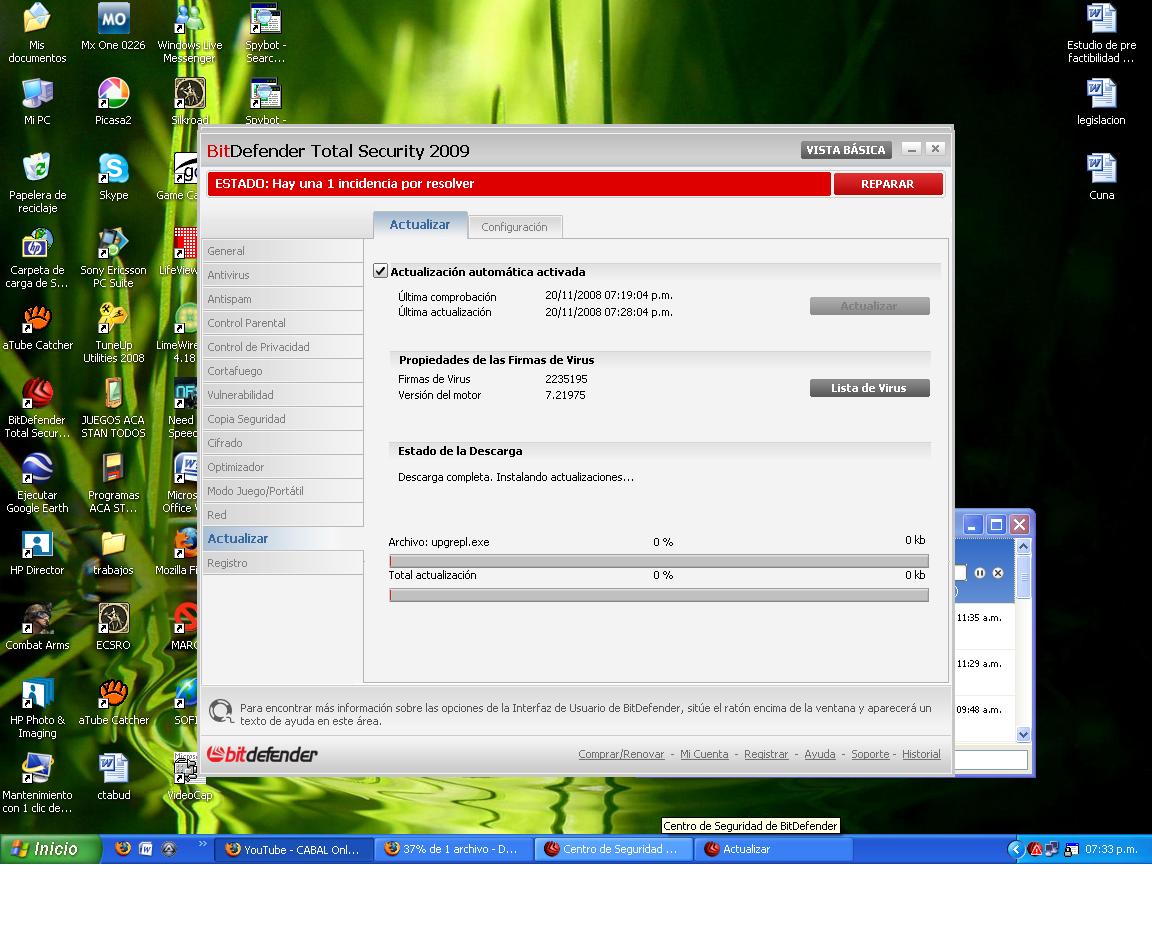Click the Registrar link
This screenshot has width=1152, height=926.
pyautogui.click(x=766, y=754)
